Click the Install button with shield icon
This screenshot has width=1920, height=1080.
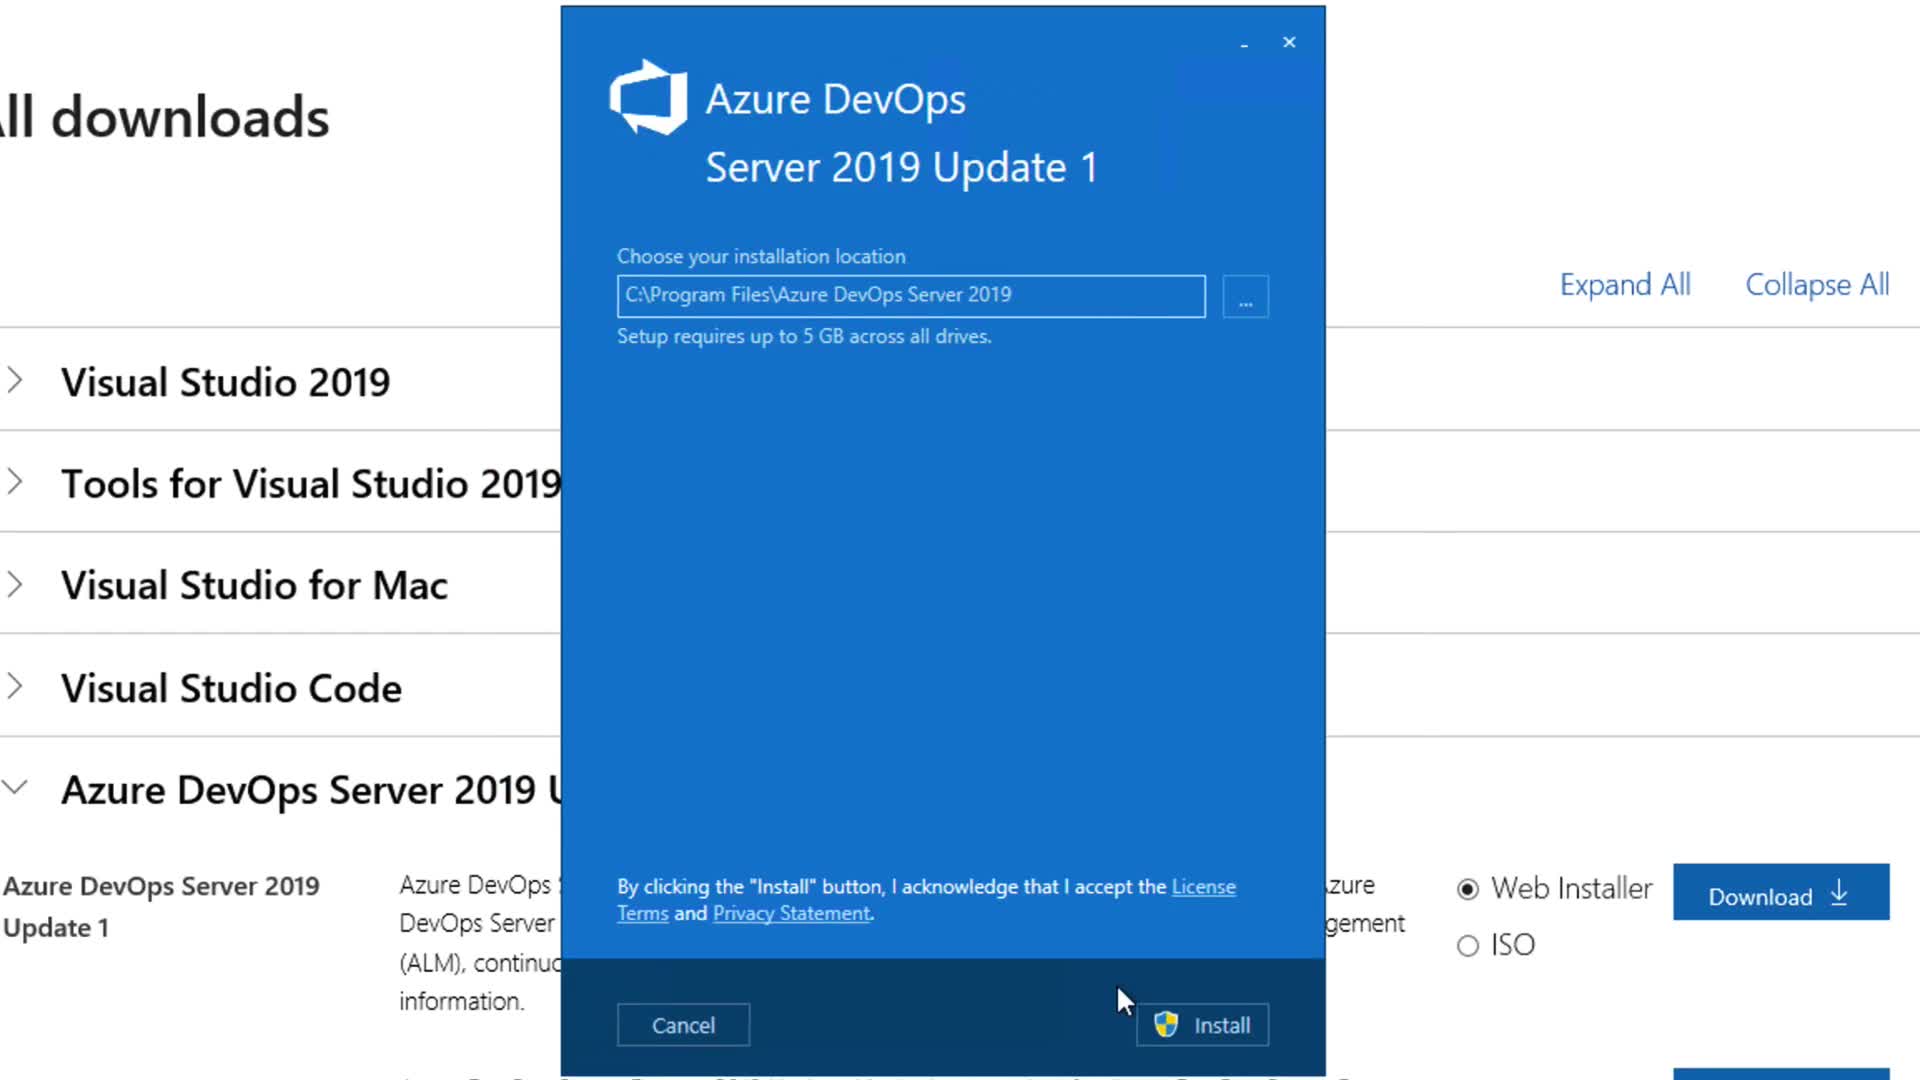point(1202,1025)
